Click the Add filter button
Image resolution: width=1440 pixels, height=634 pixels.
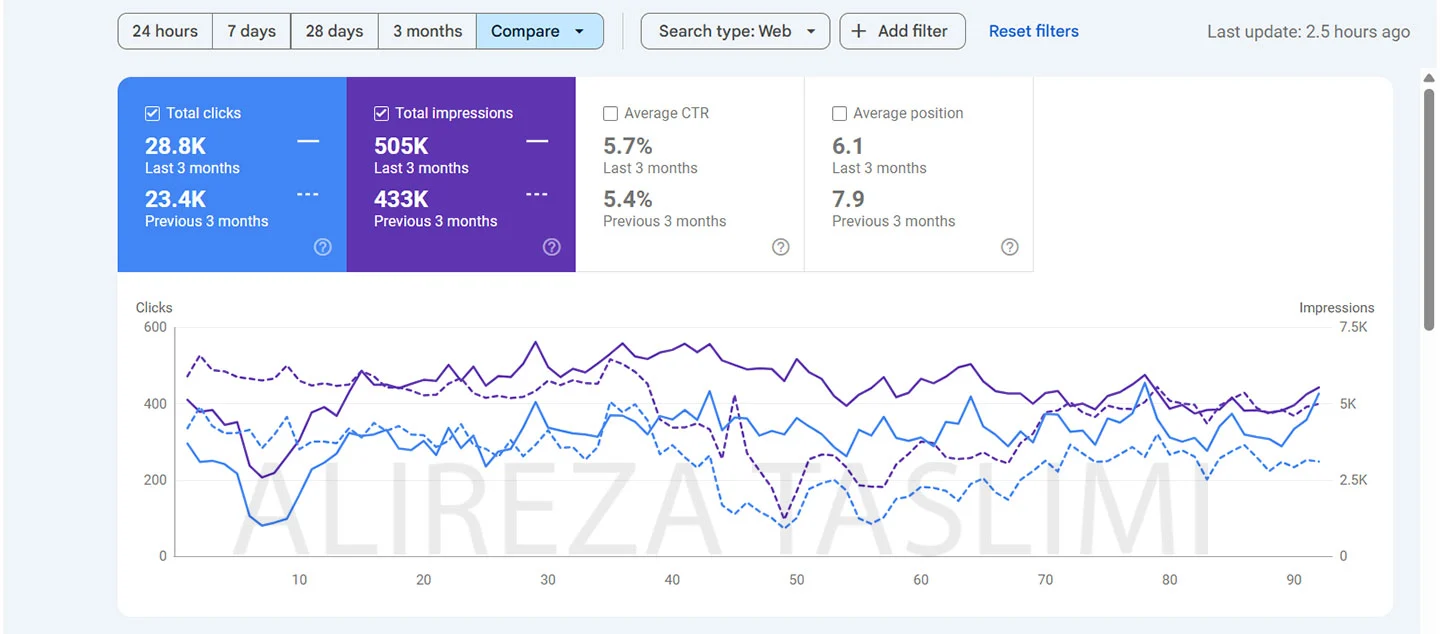[x=901, y=31]
